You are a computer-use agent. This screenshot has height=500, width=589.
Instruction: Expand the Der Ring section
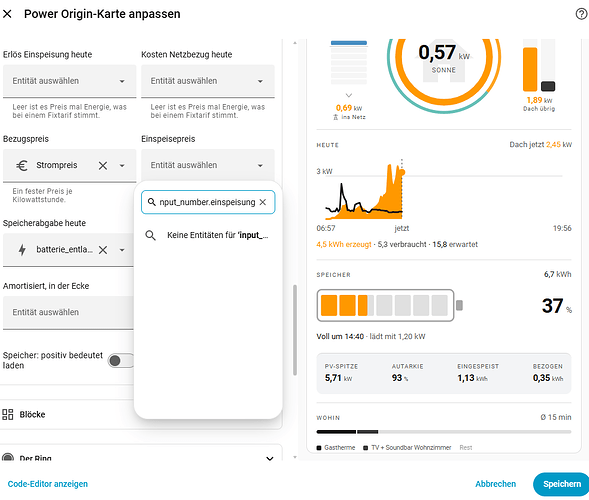[269, 458]
